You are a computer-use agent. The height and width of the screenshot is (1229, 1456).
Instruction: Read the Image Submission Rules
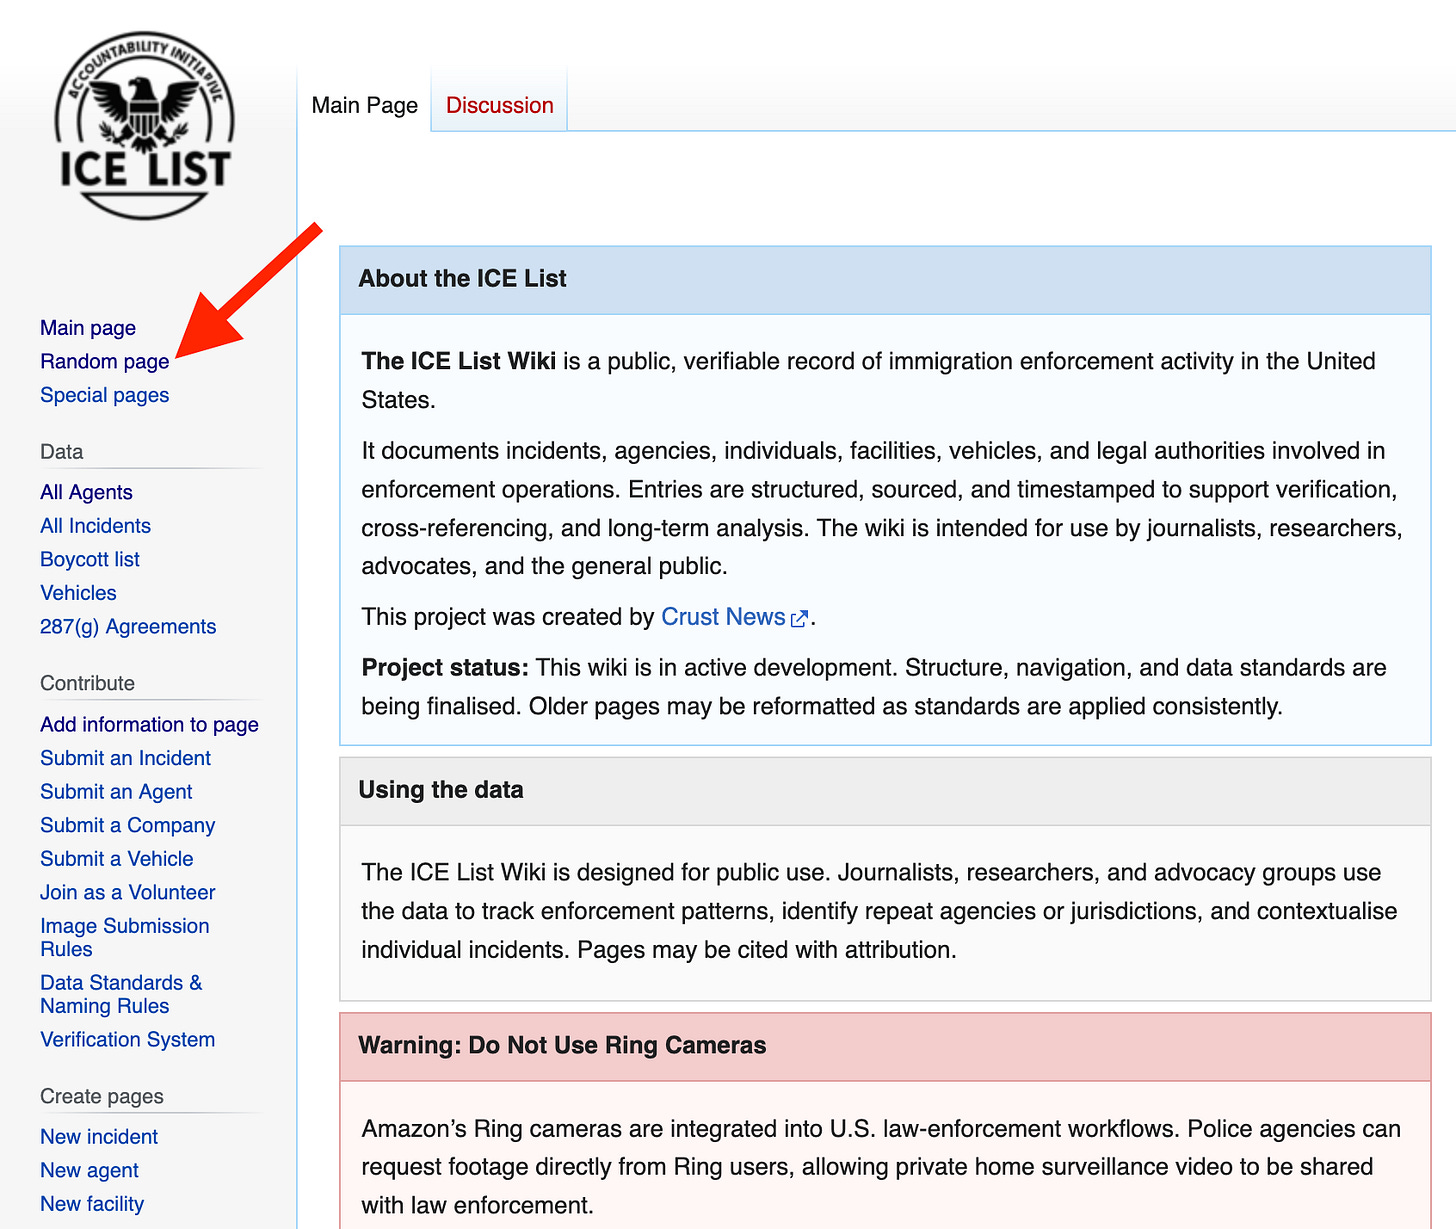pos(125,937)
